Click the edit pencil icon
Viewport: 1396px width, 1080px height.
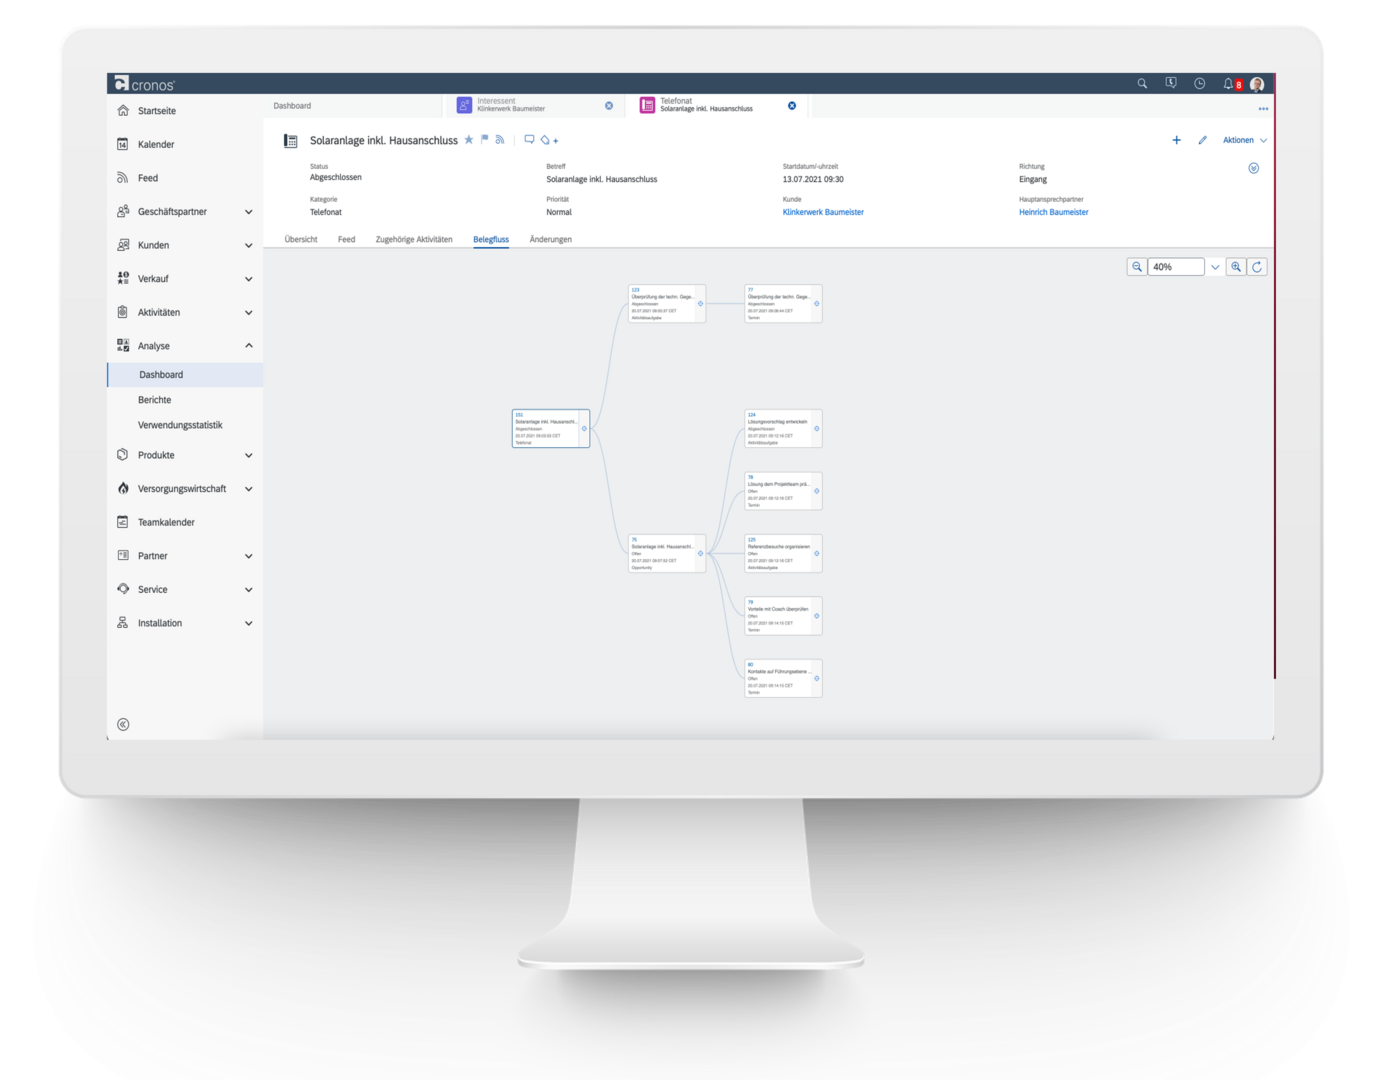tap(1202, 141)
